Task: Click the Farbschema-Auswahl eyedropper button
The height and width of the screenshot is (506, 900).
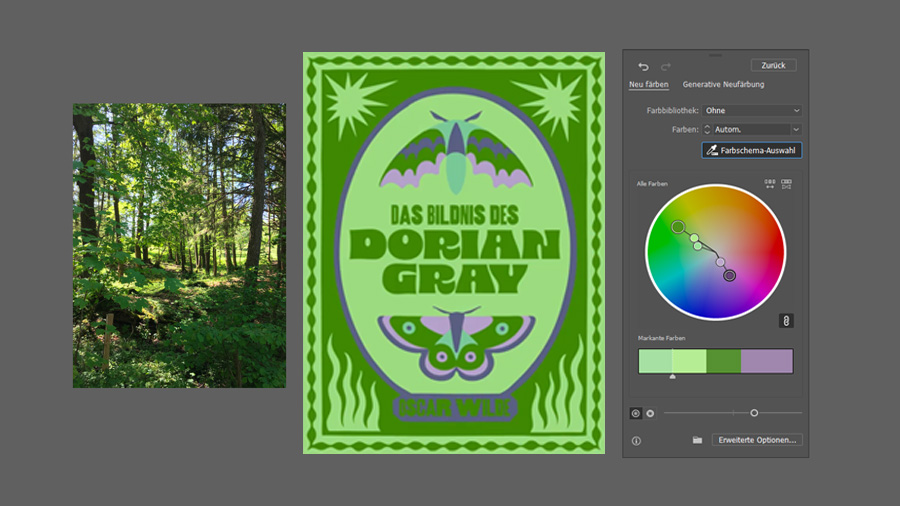Action: [x=751, y=150]
